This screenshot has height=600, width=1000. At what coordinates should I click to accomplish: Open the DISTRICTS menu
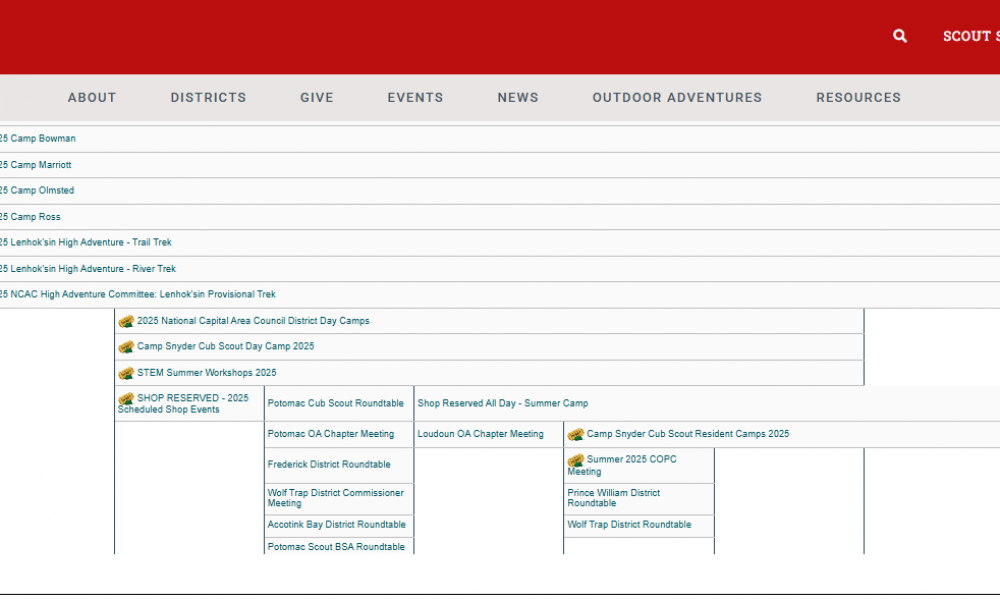208,98
